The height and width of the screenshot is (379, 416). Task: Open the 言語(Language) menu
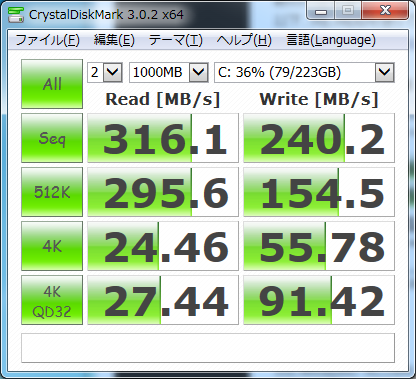[x=331, y=40]
